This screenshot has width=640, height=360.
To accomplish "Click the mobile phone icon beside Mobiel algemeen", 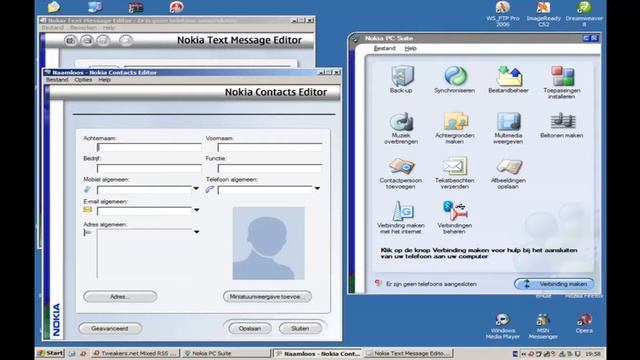I will point(87,189).
